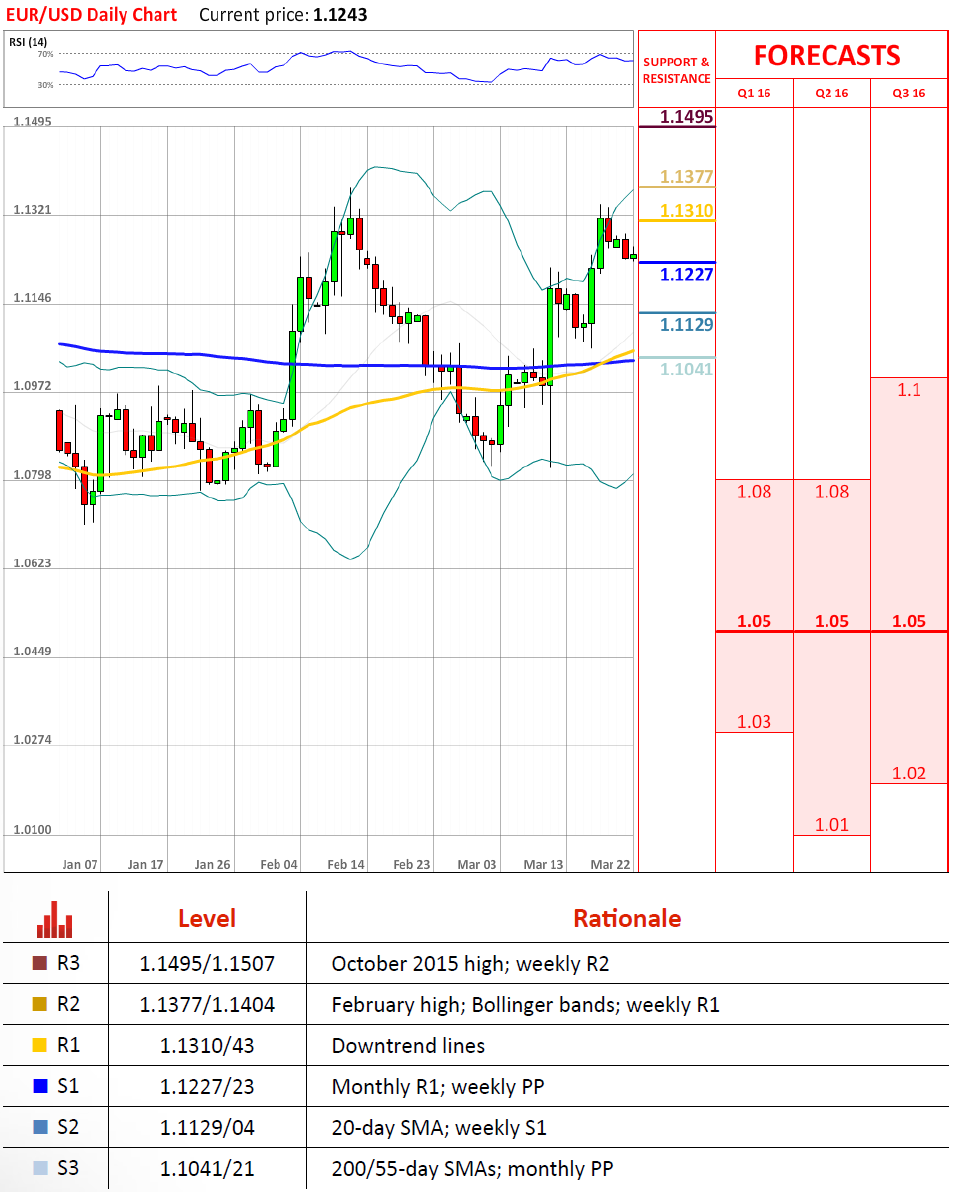Click the Q3 16 forecast column header
The height and width of the screenshot is (1192, 953).
point(909,93)
